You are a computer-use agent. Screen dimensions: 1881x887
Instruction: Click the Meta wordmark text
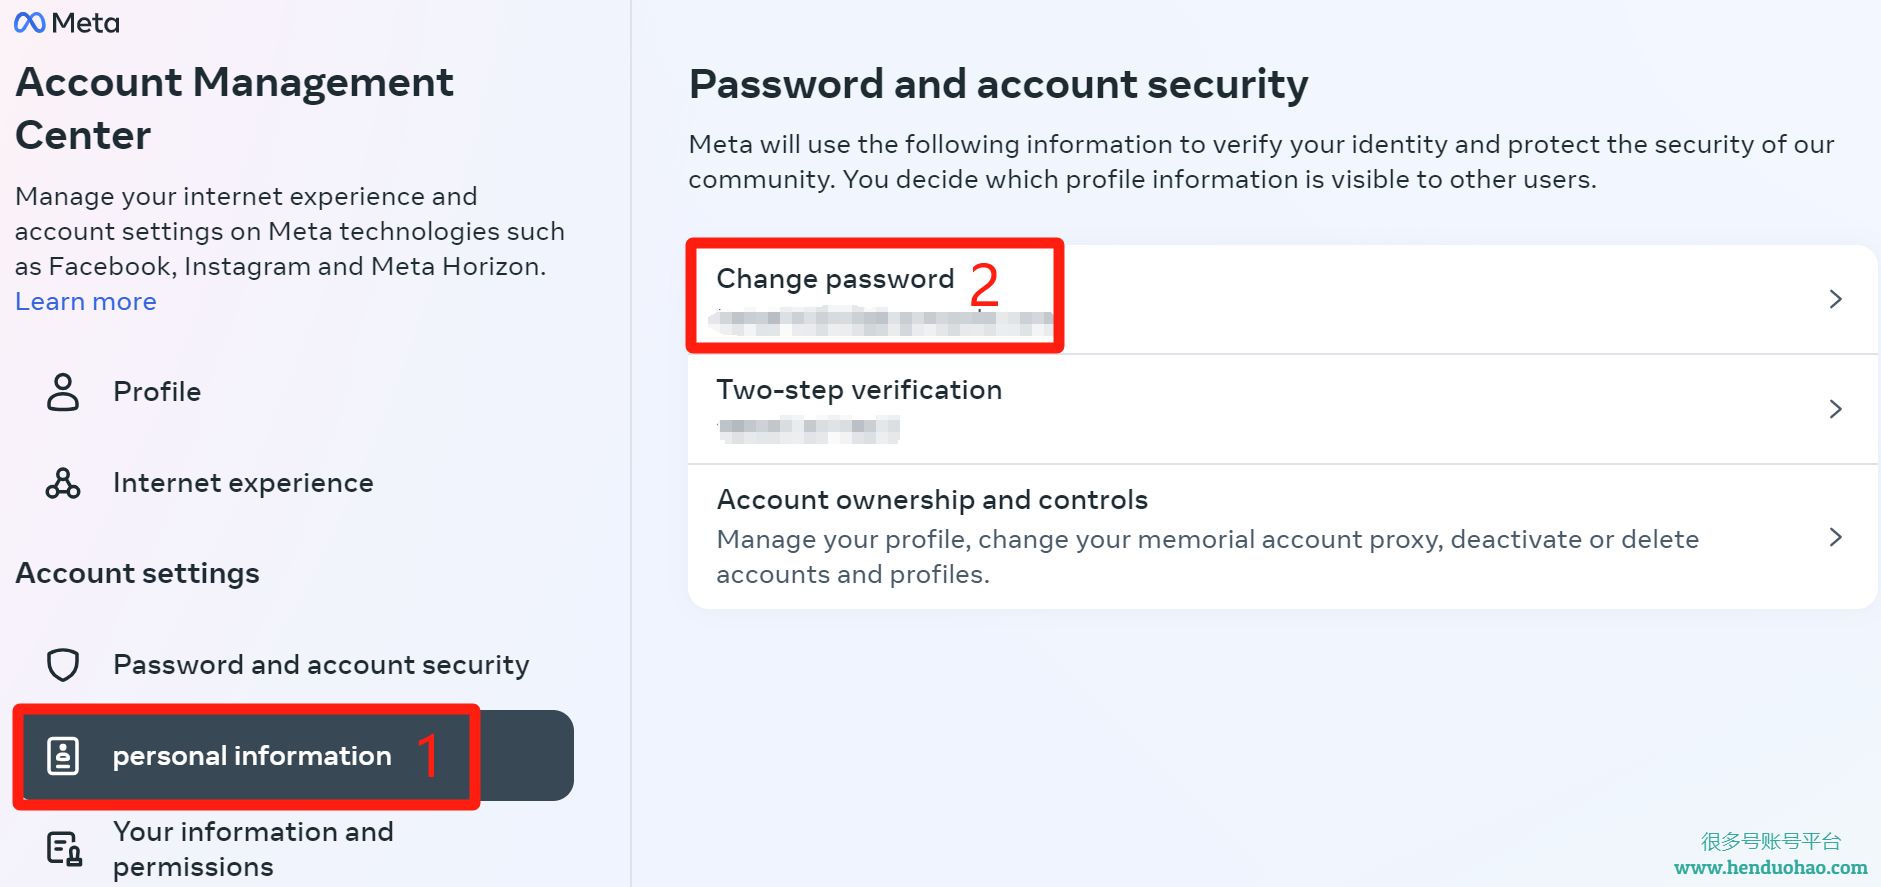click(x=86, y=23)
